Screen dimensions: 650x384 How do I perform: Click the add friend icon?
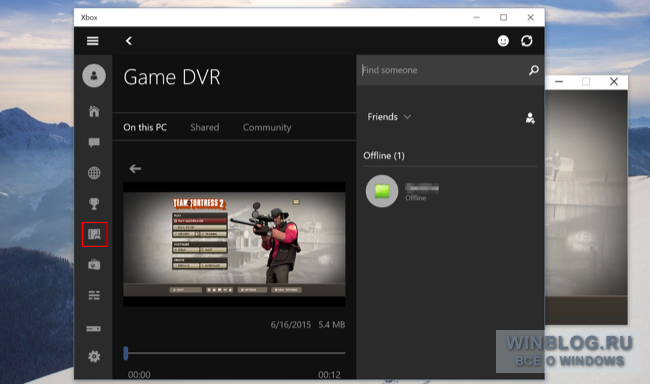coord(530,118)
